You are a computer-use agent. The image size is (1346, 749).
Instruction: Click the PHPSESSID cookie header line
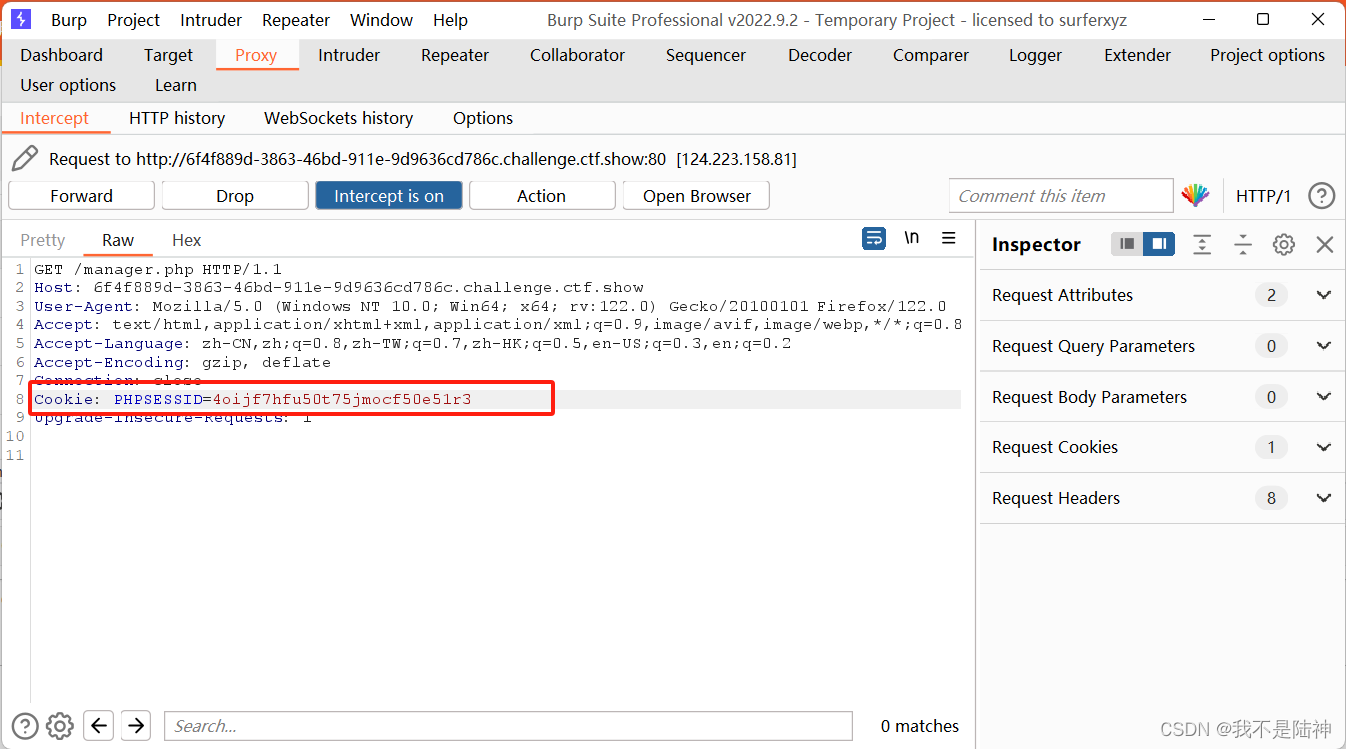253,399
